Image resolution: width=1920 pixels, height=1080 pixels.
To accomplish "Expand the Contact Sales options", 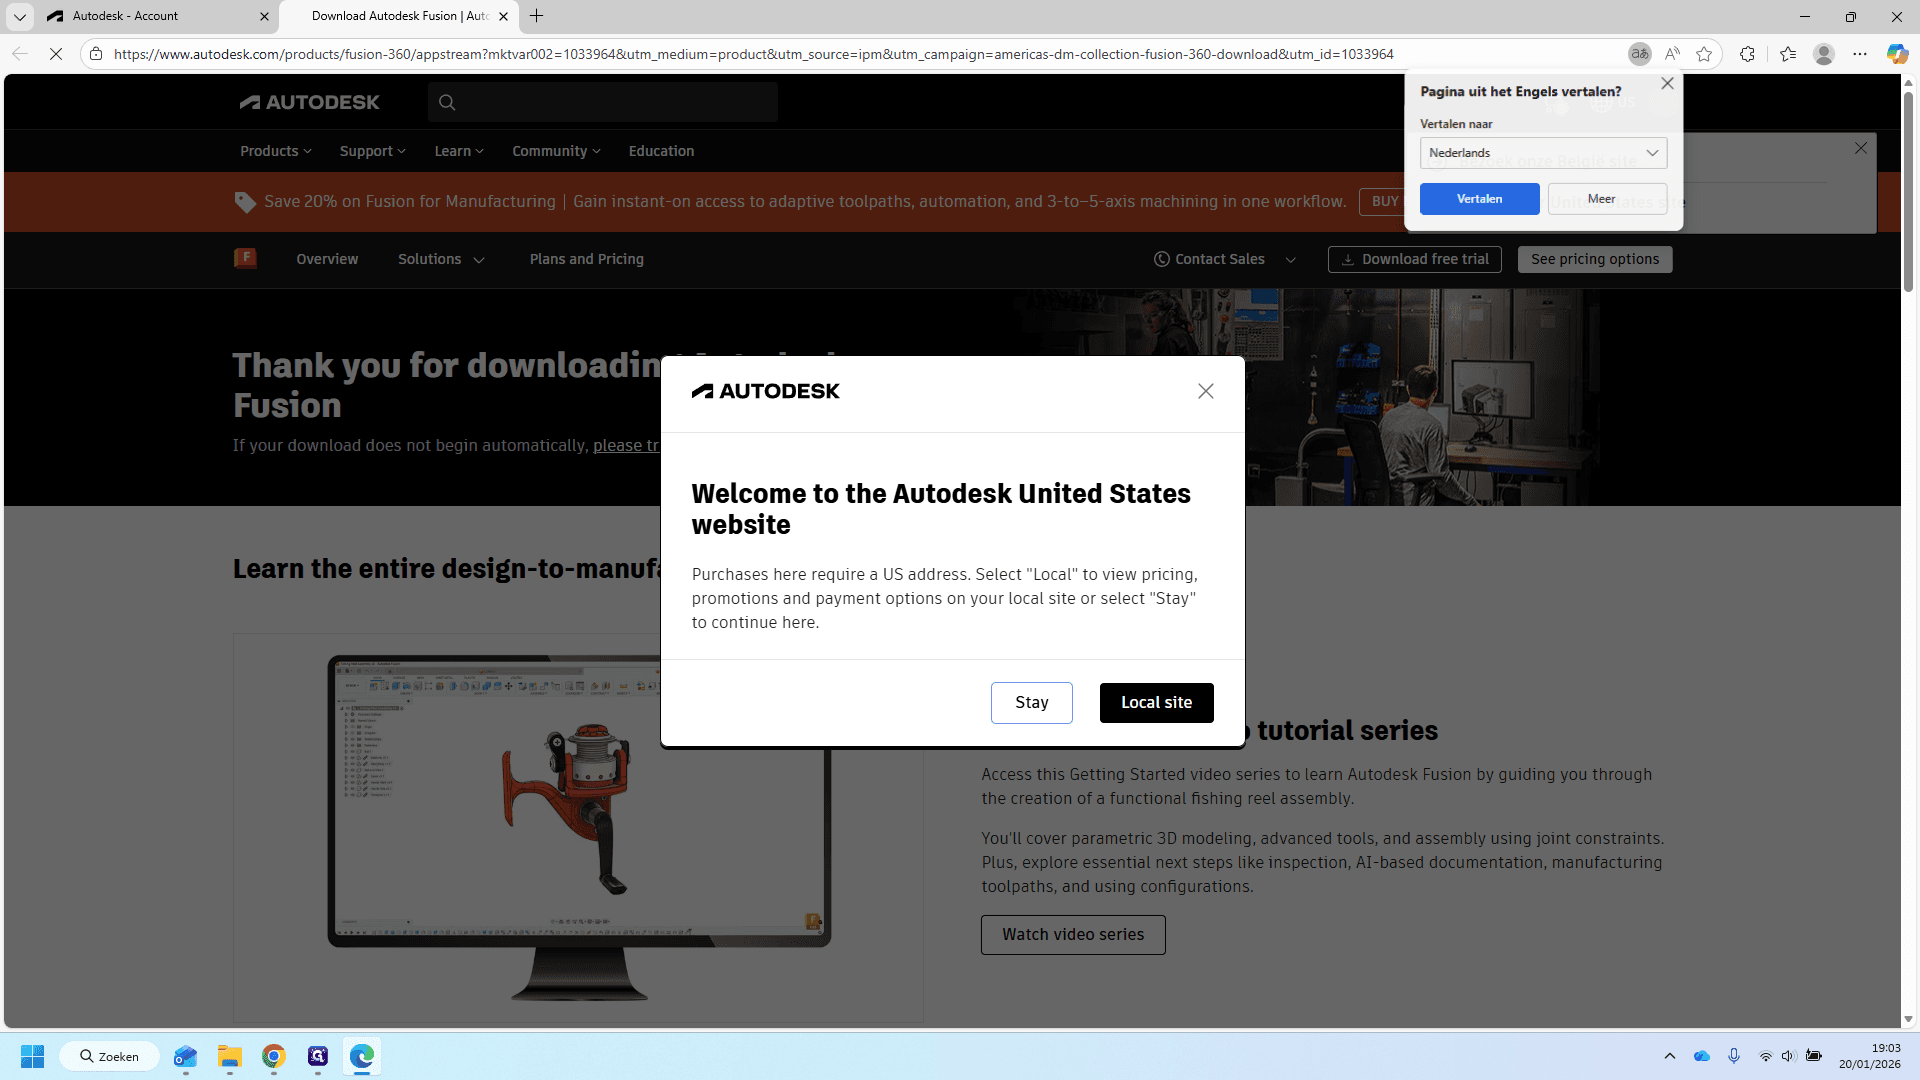I will (x=1290, y=260).
